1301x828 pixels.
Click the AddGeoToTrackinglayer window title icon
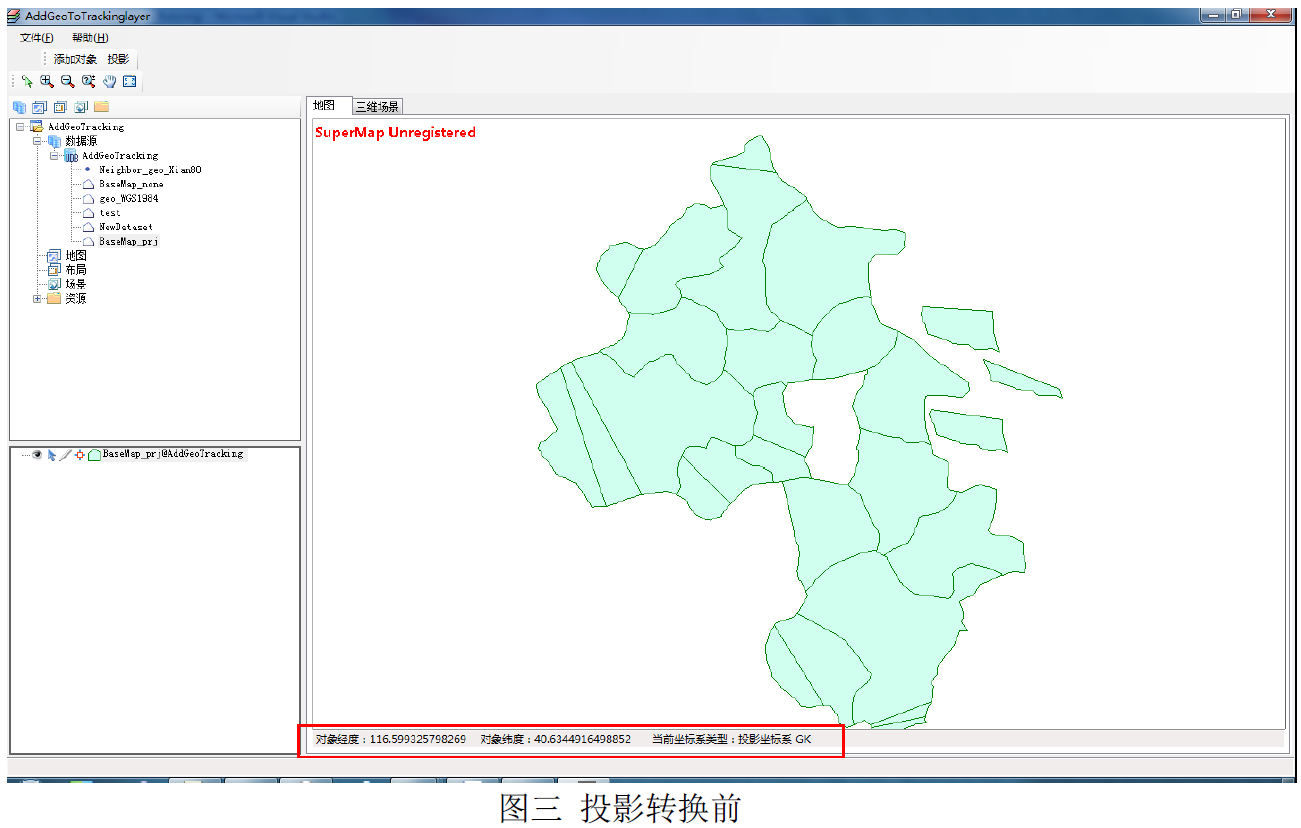(13, 16)
